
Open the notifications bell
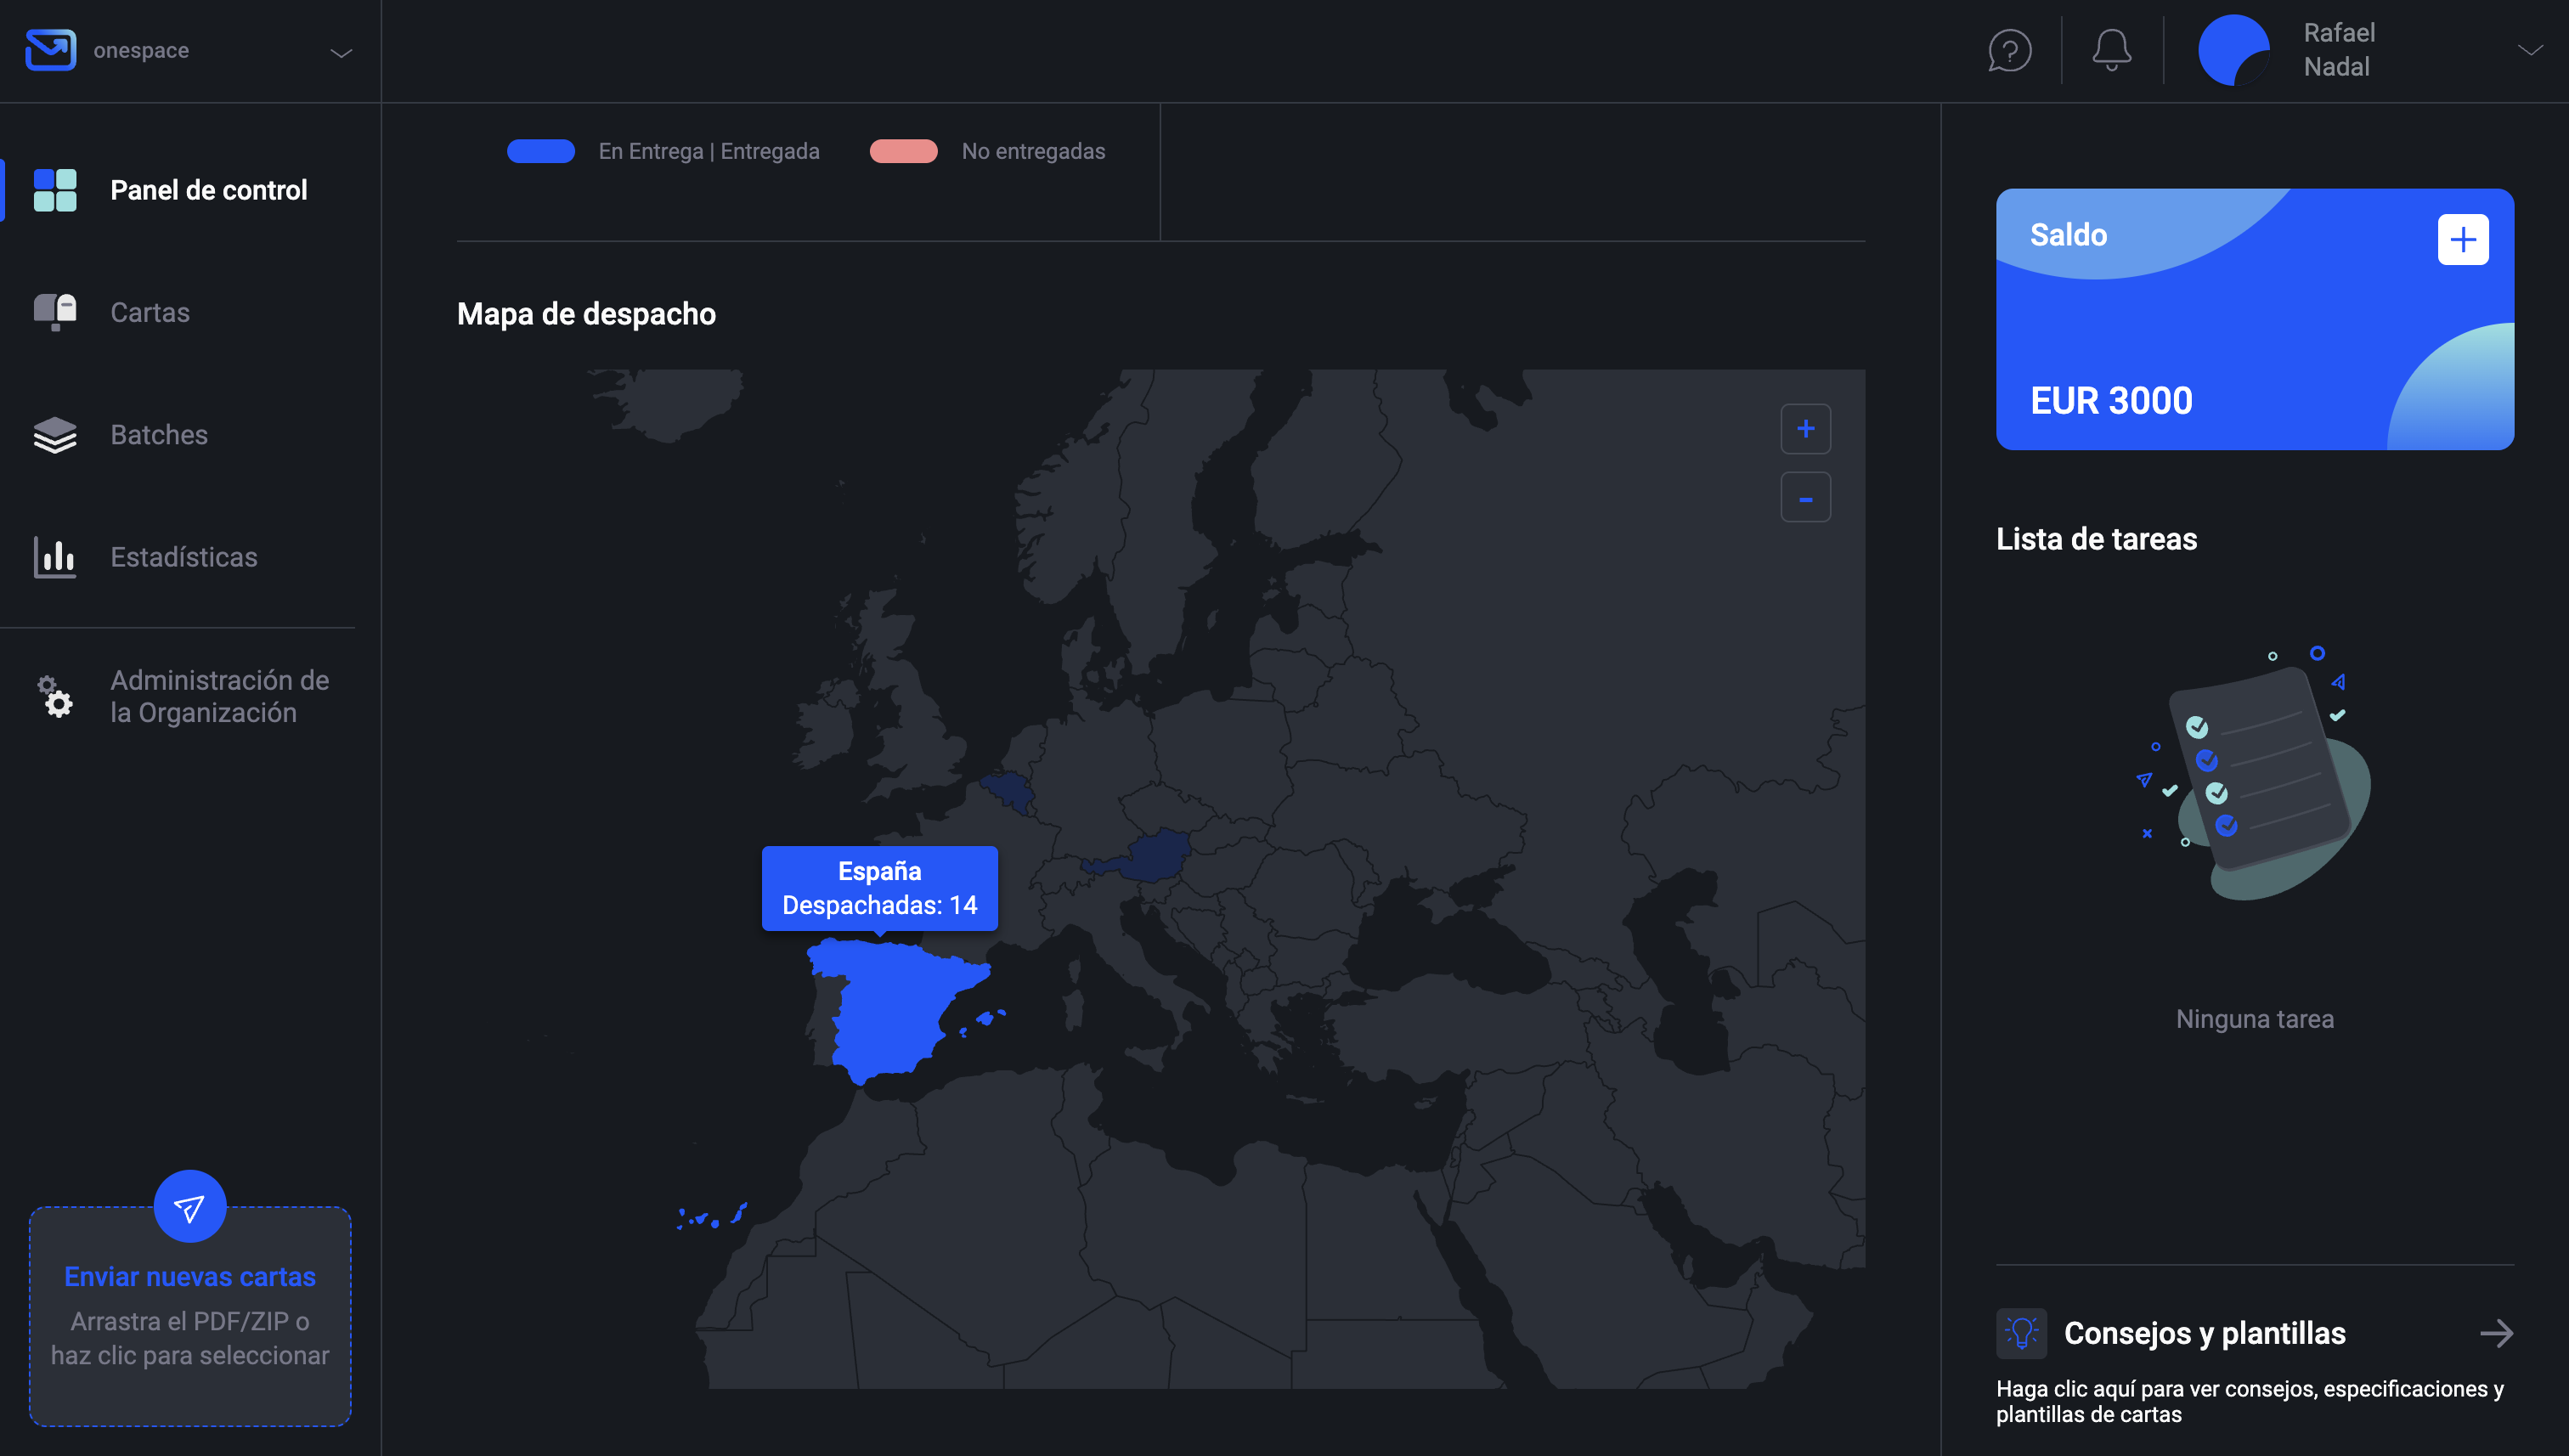(2111, 50)
